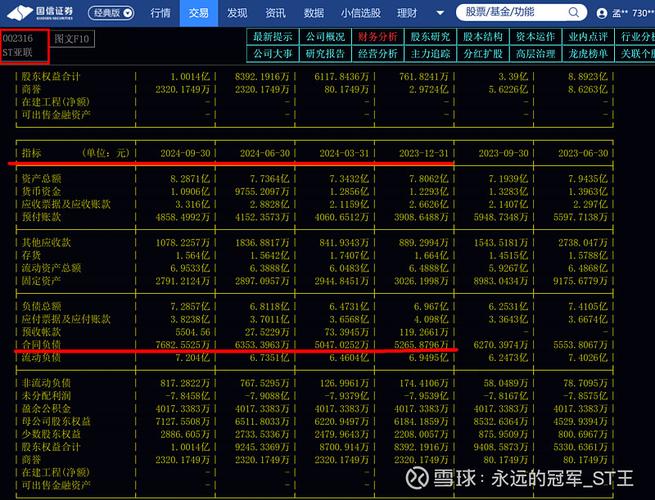Viewport: 655px width, 500px height.
Task: Select the 流动资产总额 row label
Action: [x=51, y=268]
